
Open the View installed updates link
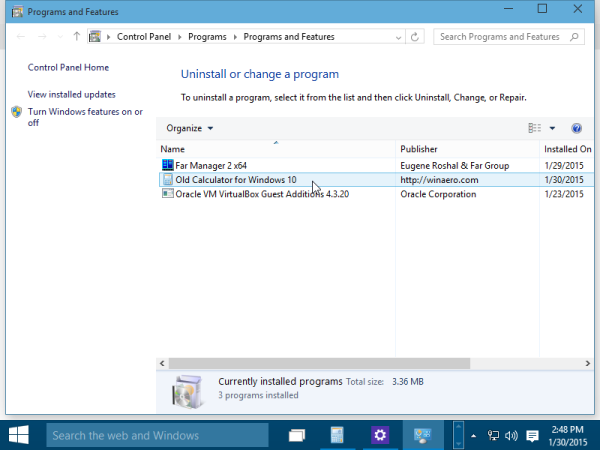[72, 95]
